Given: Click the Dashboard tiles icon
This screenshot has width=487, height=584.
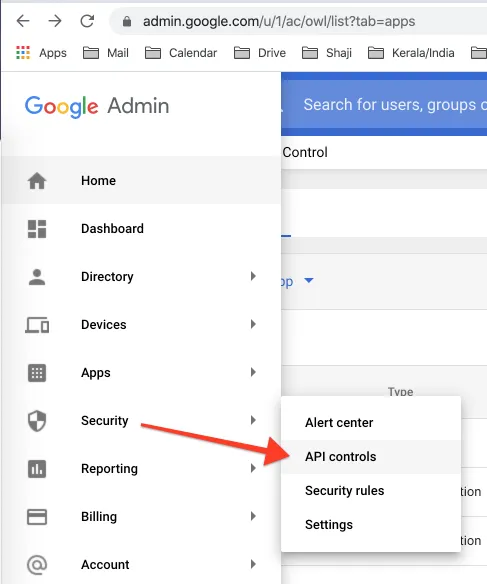Looking at the screenshot, I should coord(37,229).
